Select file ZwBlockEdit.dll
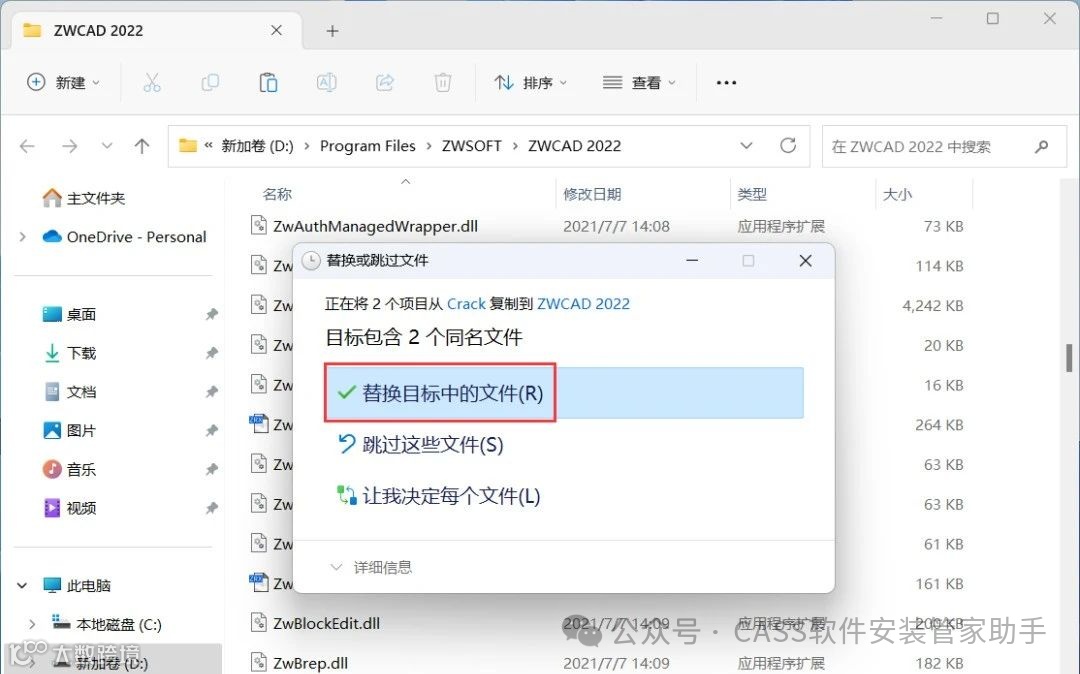The image size is (1080, 674). [326, 624]
